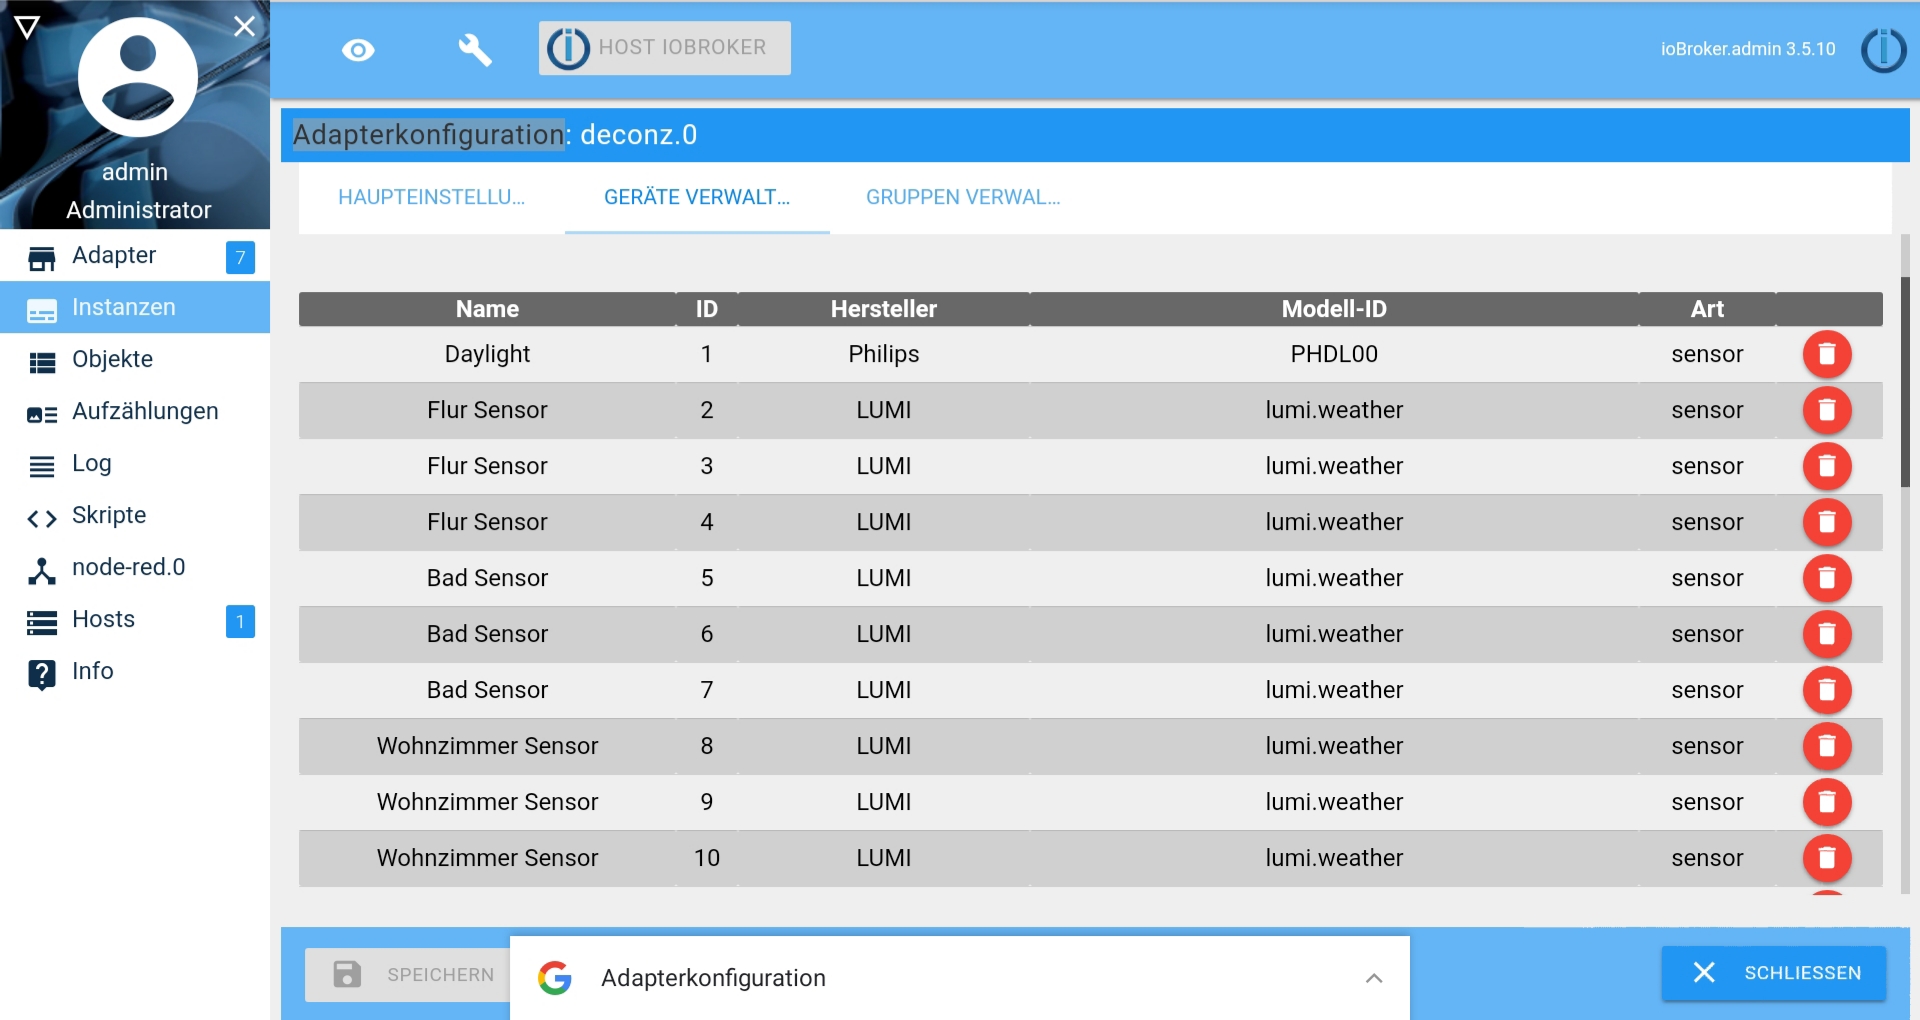Click the Objekte list icon
Image resolution: width=1920 pixels, height=1020 pixels.
42,362
